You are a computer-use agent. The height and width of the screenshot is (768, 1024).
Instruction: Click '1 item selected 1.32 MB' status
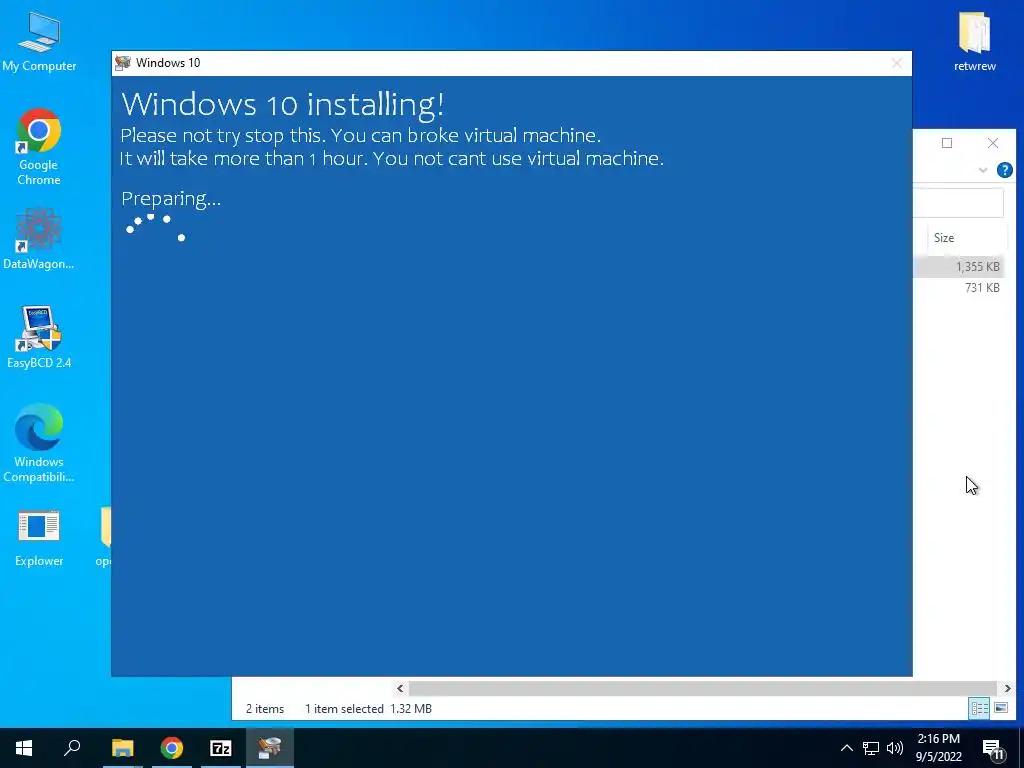click(x=368, y=709)
